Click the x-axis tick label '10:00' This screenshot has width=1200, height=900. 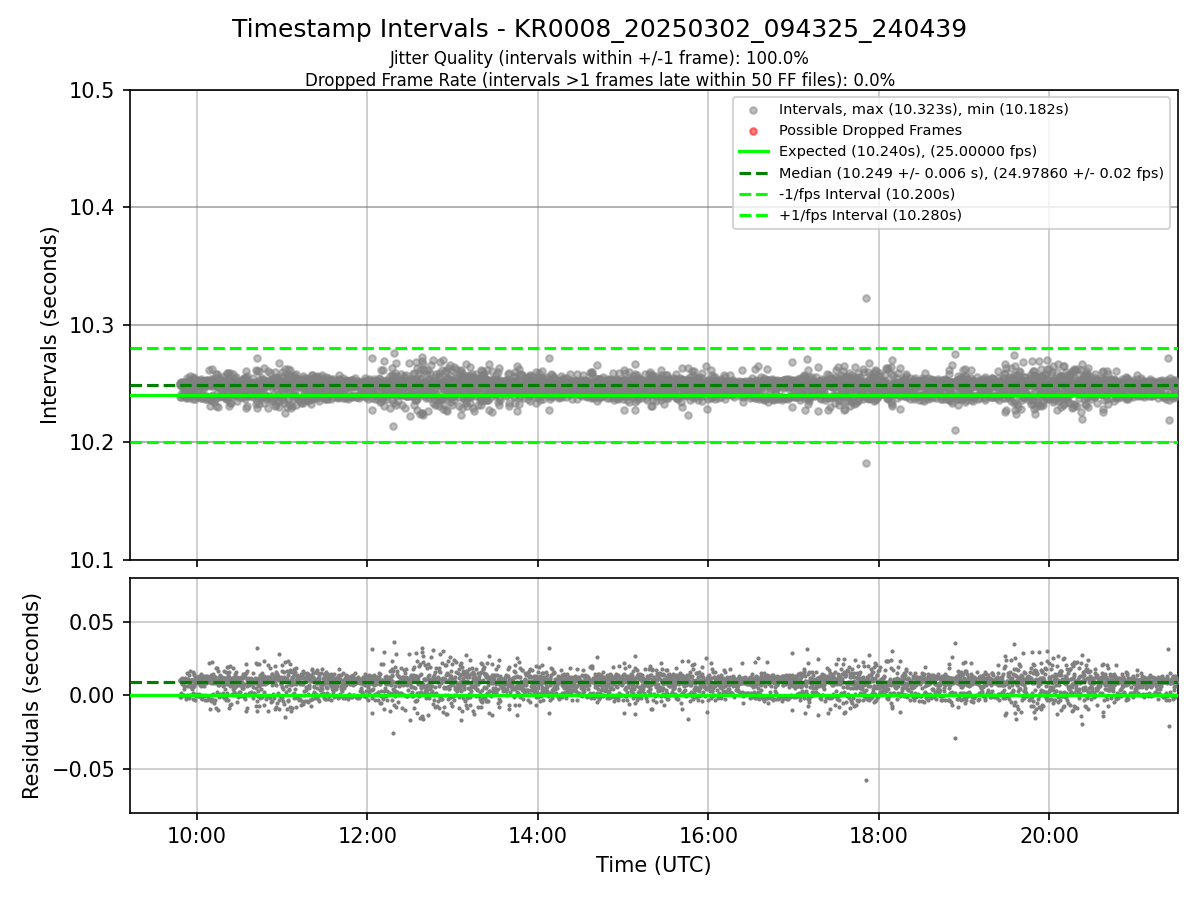coord(197,837)
